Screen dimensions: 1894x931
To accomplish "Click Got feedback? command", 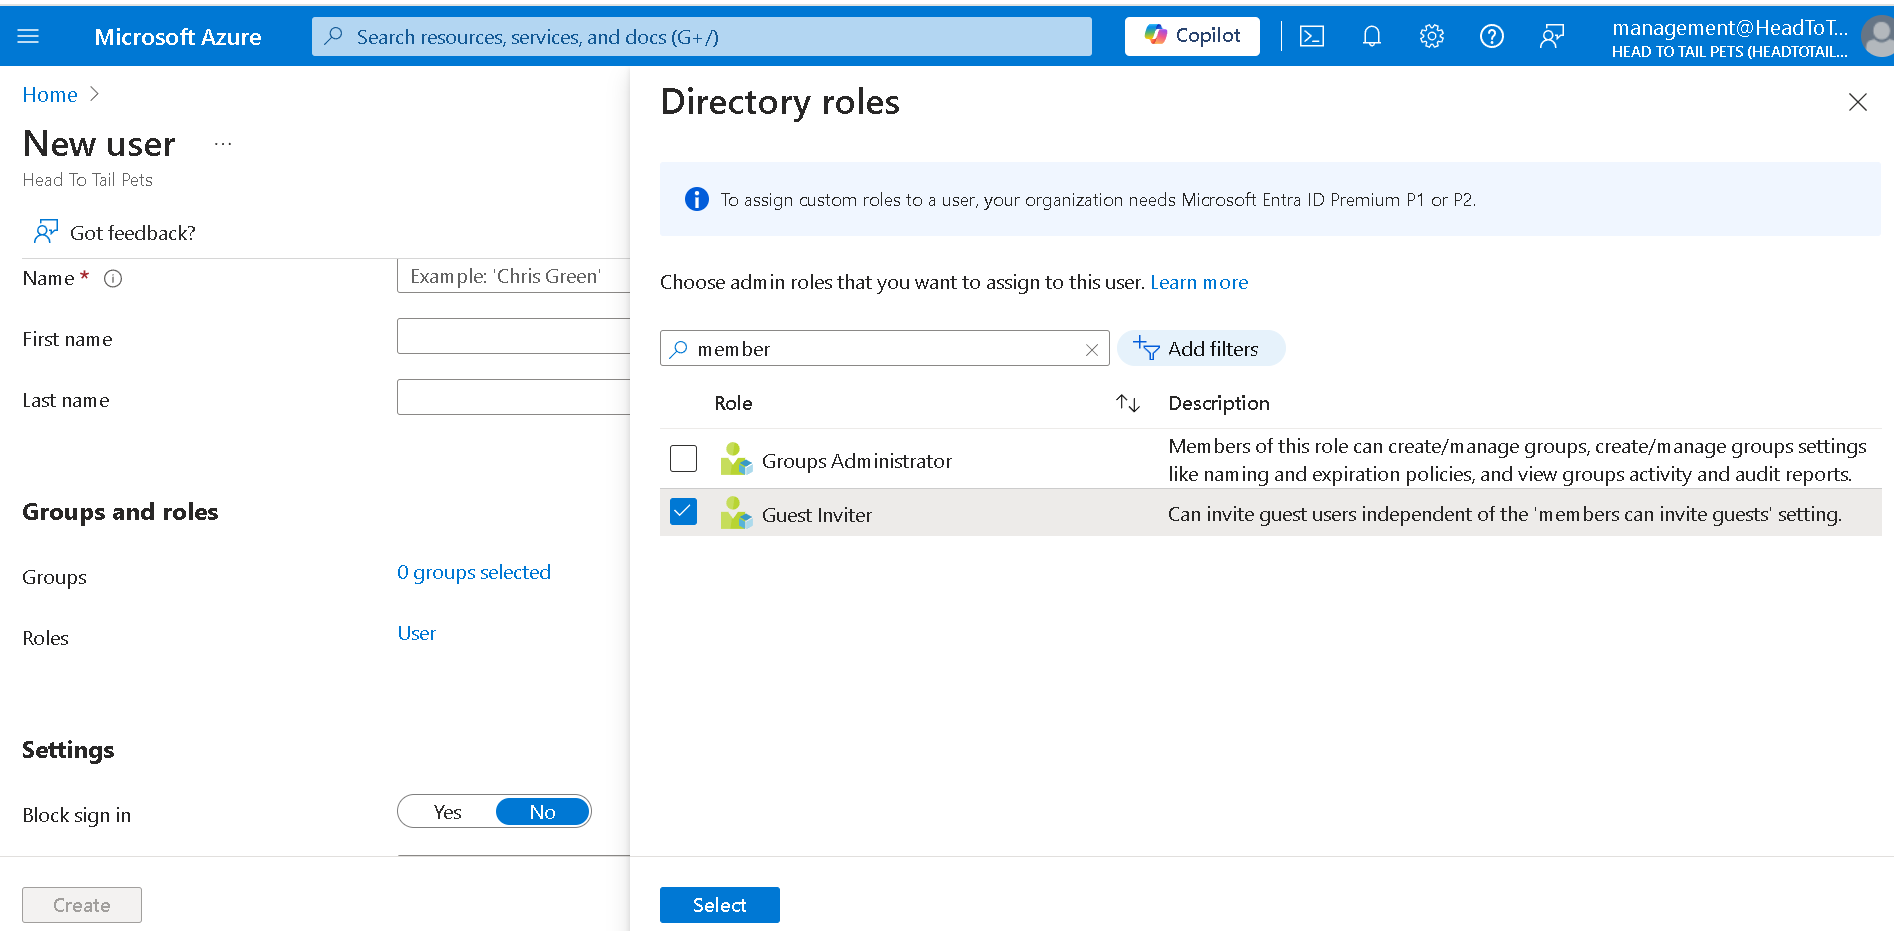I will (x=115, y=233).
